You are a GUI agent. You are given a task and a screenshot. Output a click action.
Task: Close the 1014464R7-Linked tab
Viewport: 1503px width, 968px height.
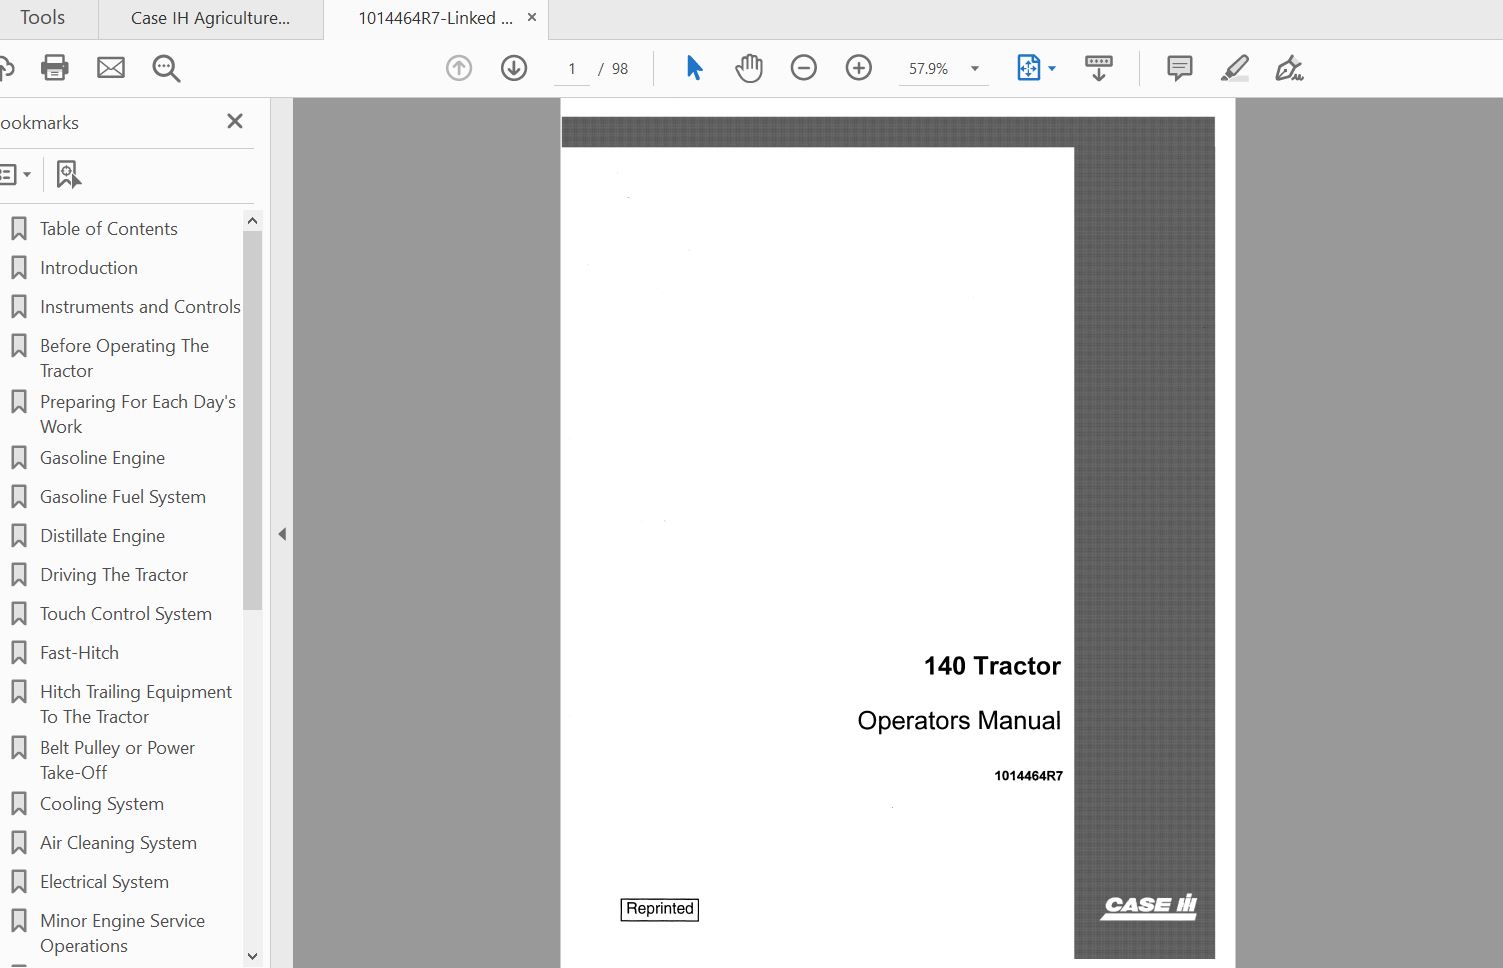click(532, 17)
